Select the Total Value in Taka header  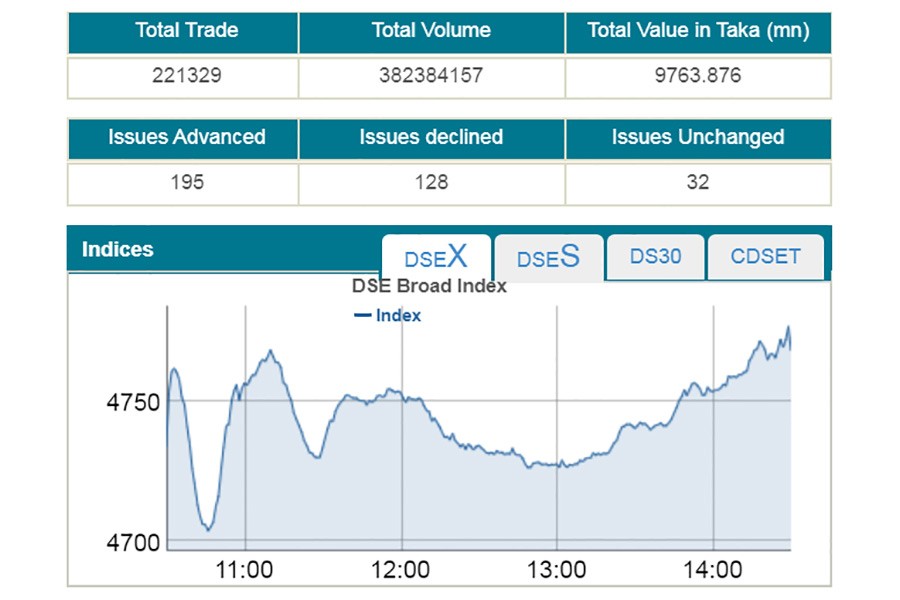point(697,31)
